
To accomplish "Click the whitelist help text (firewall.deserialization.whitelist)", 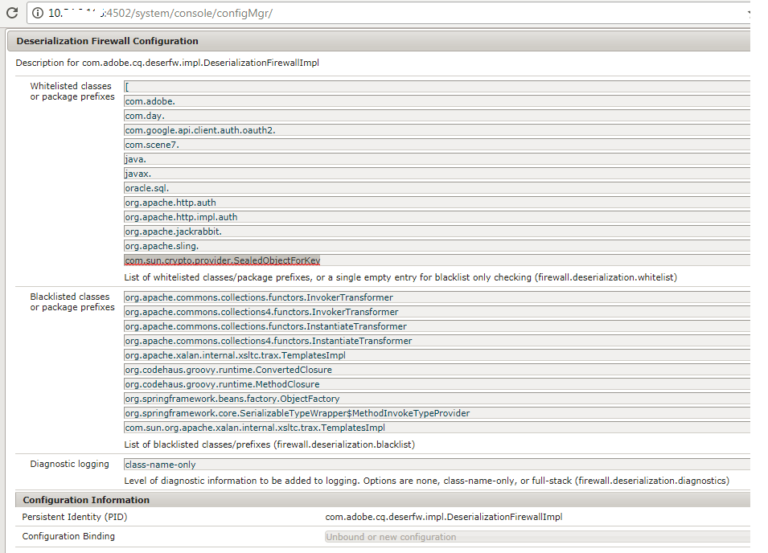I will [x=401, y=277].
